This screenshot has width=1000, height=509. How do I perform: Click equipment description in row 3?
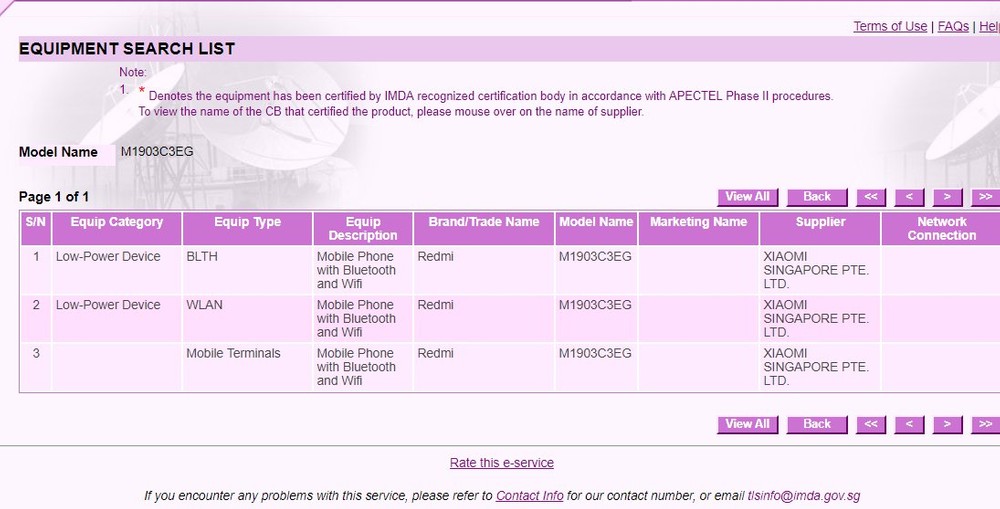coord(356,367)
